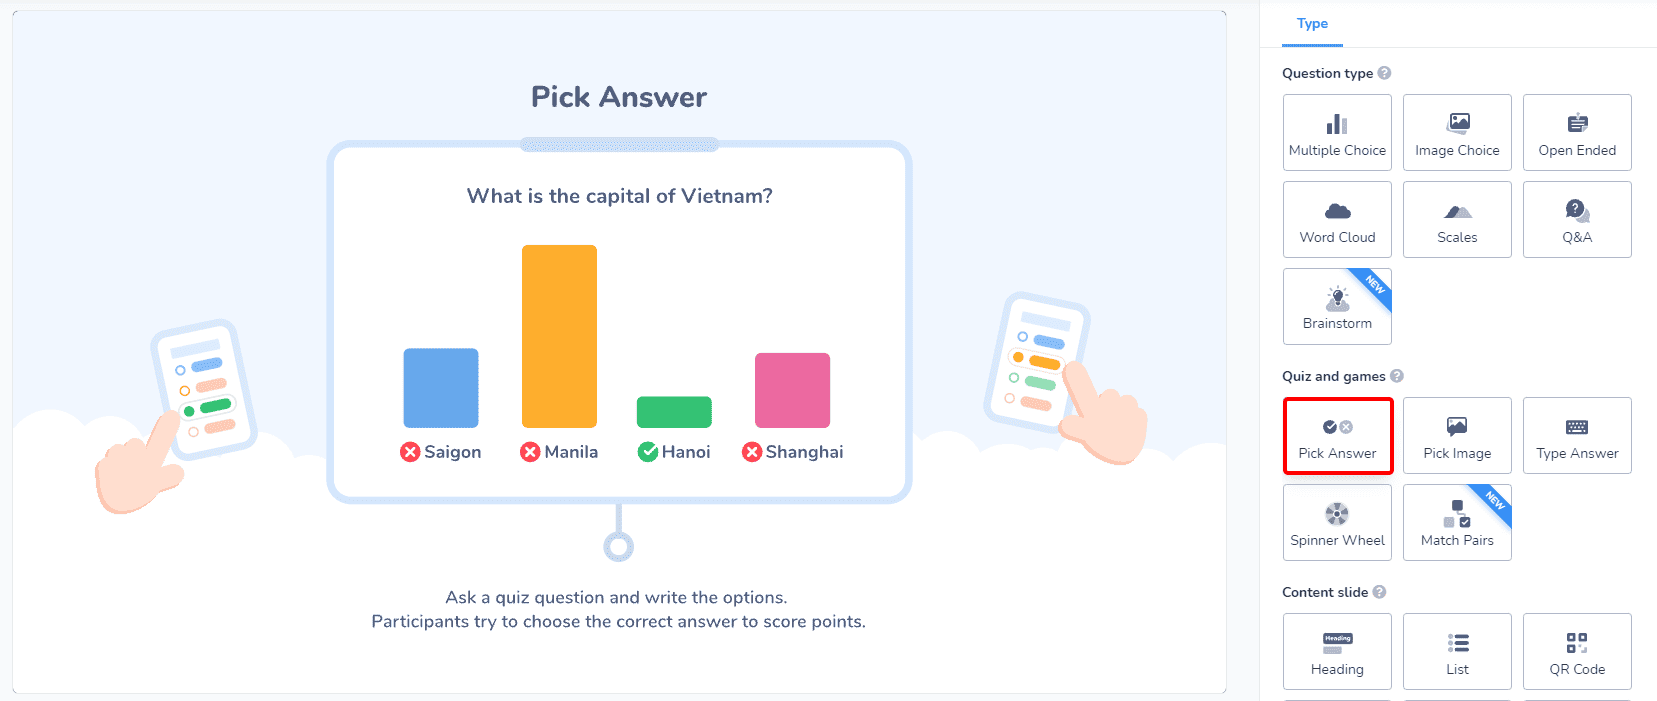Select the QR Code content slide
The image size is (1657, 701).
[x=1577, y=651]
